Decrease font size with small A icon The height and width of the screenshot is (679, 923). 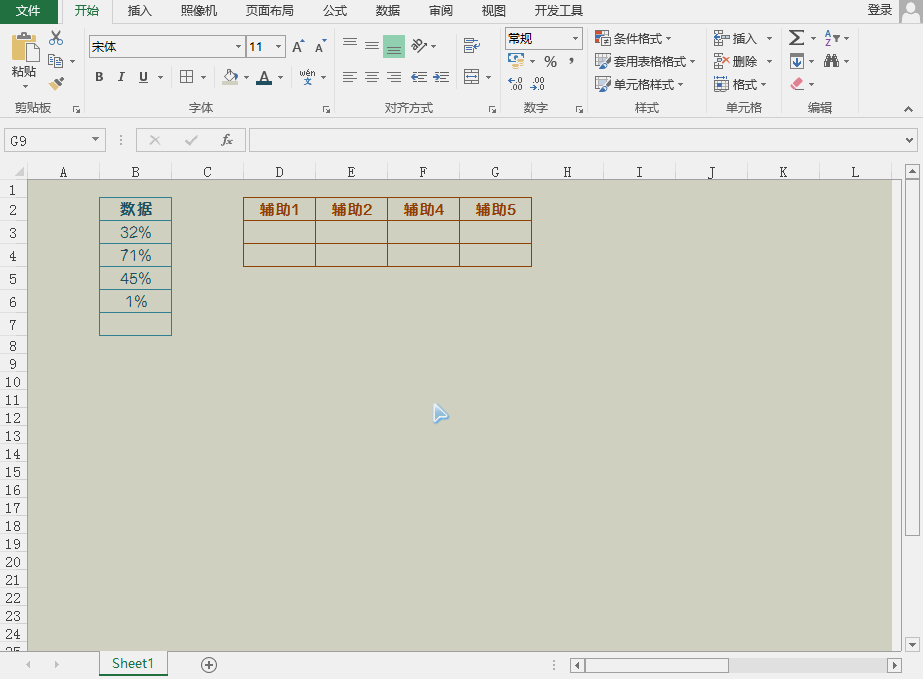(320, 47)
